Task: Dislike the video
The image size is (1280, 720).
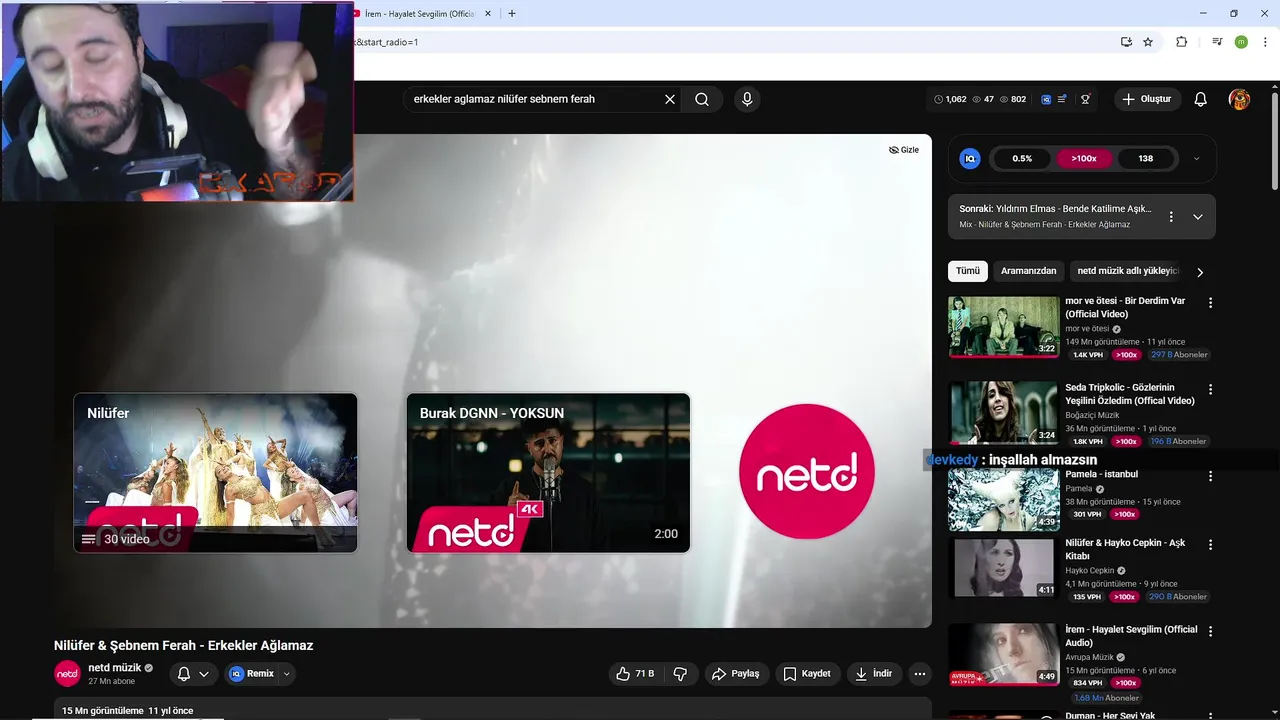Action: (680, 674)
